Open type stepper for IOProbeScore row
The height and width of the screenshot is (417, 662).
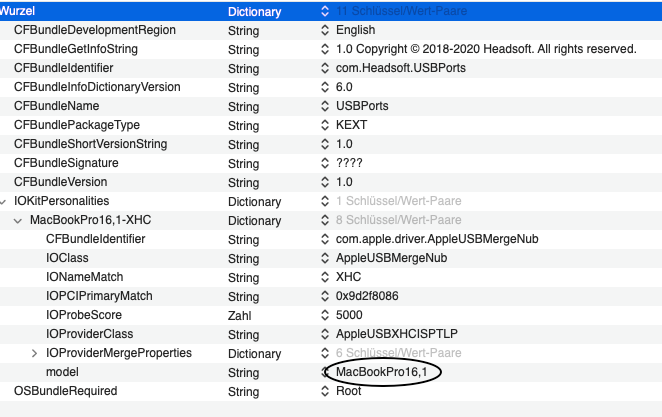click(x=324, y=315)
